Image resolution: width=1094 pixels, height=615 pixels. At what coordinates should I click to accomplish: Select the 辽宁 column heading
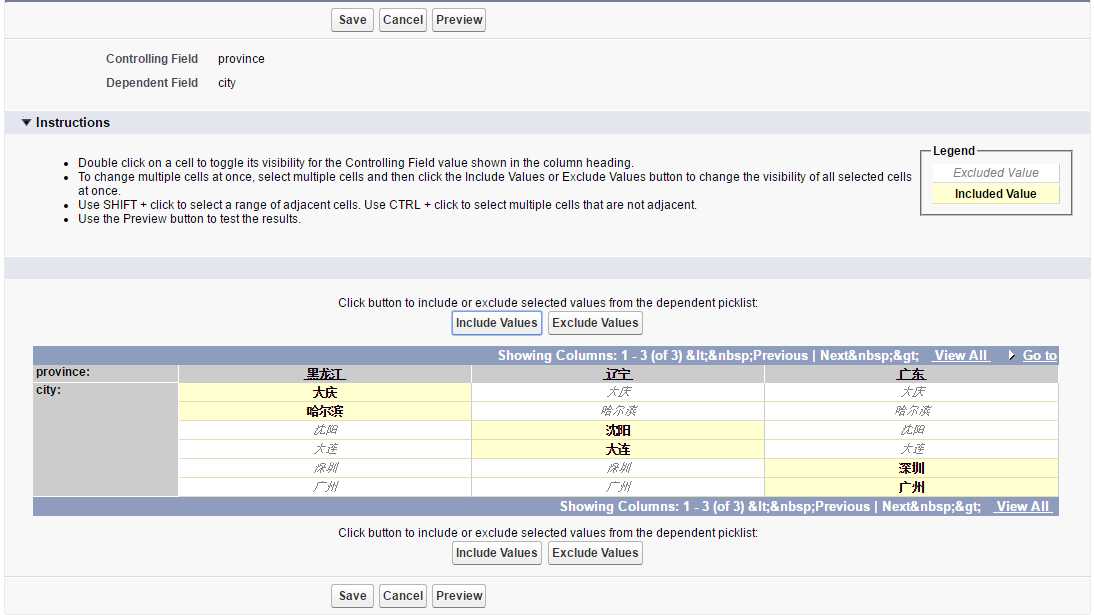[x=618, y=373]
